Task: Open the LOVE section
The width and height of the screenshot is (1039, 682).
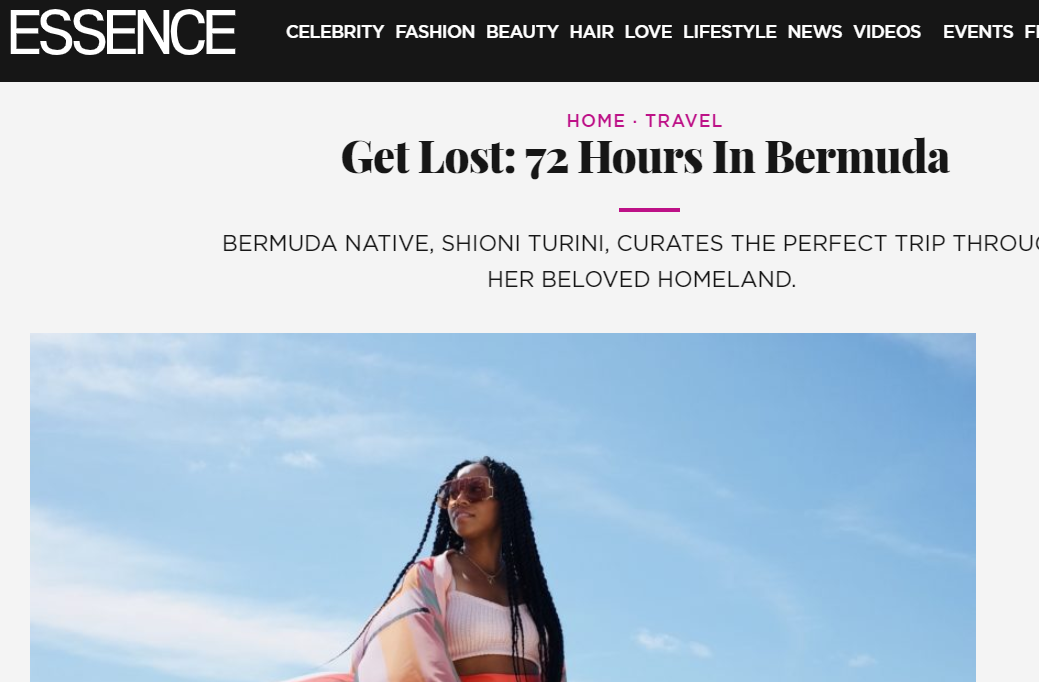Action: (648, 32)
